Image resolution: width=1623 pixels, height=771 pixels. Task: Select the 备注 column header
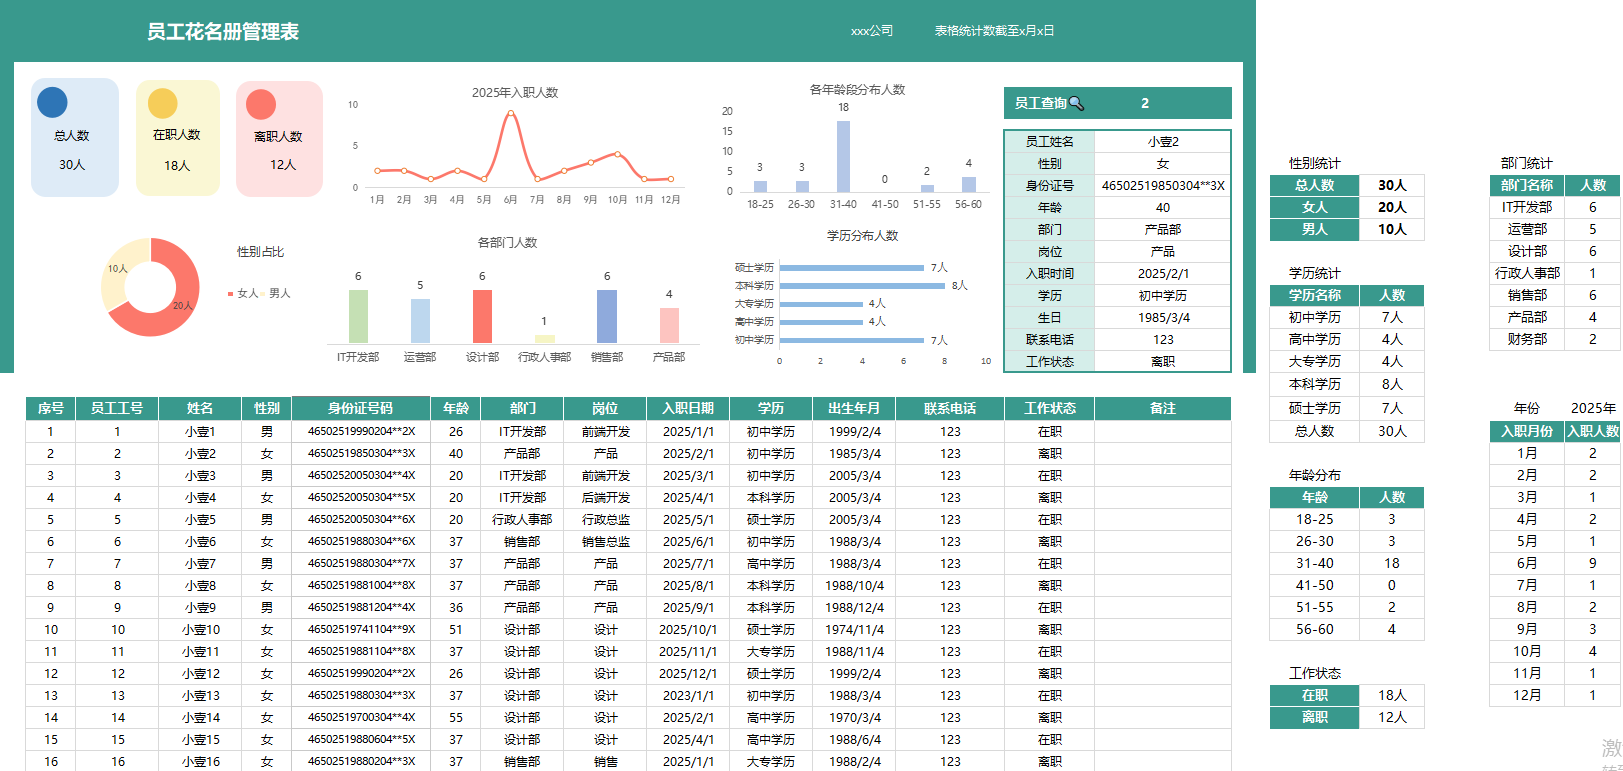pyautogui.click(x=1162, y=408)
